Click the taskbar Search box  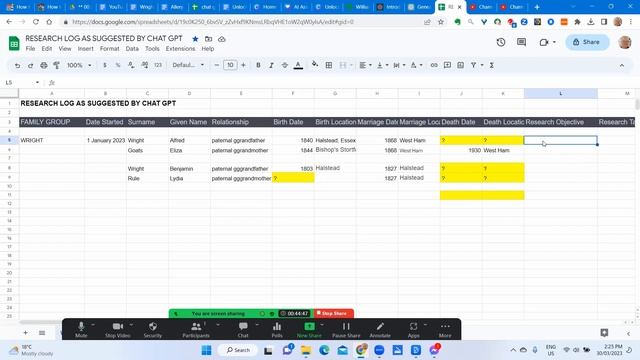pos(238,350)
